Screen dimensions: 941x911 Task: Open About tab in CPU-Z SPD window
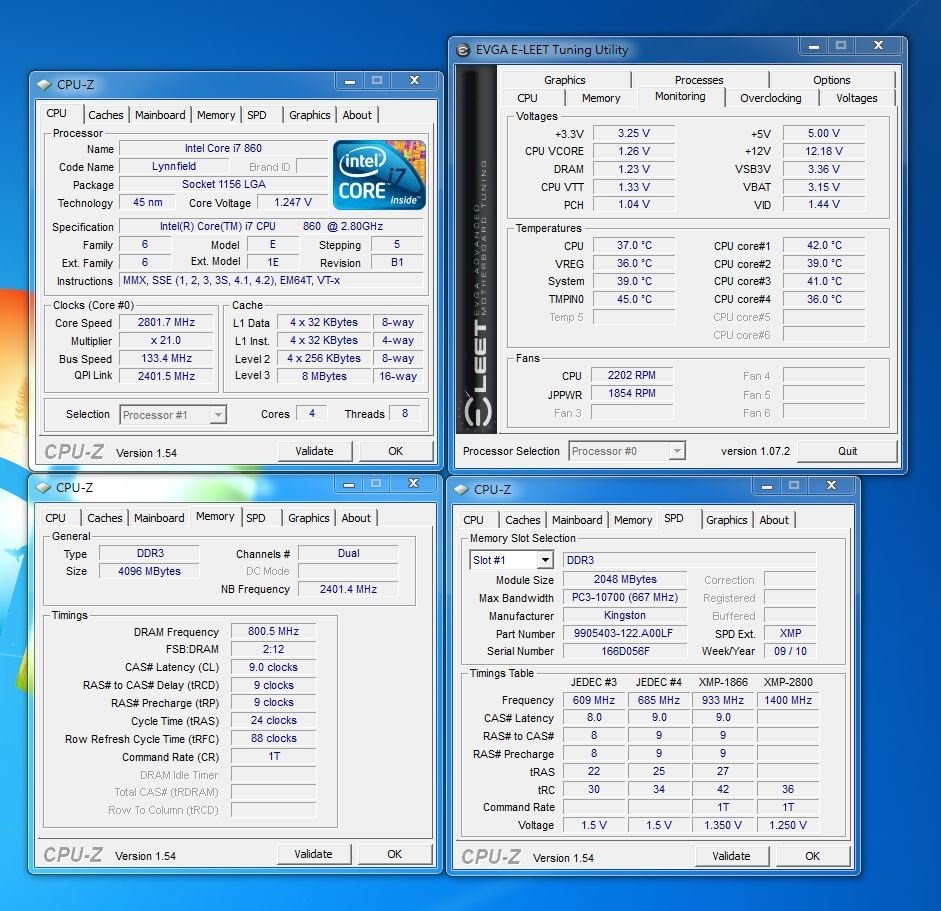click(x=774, y=520)
